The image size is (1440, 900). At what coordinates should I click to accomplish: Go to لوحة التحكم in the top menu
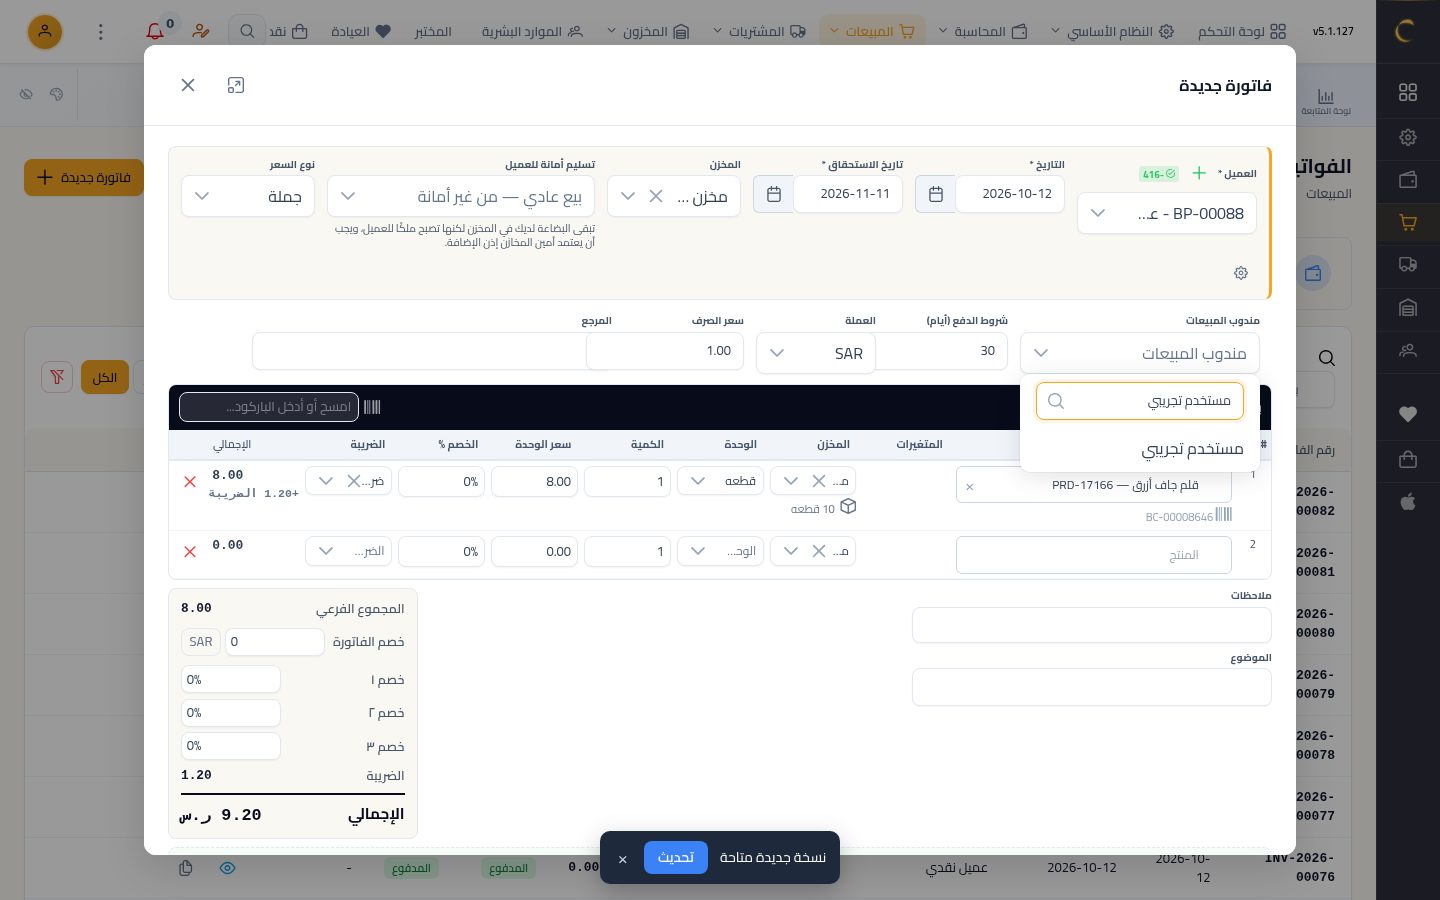(x=1242, y=32)
